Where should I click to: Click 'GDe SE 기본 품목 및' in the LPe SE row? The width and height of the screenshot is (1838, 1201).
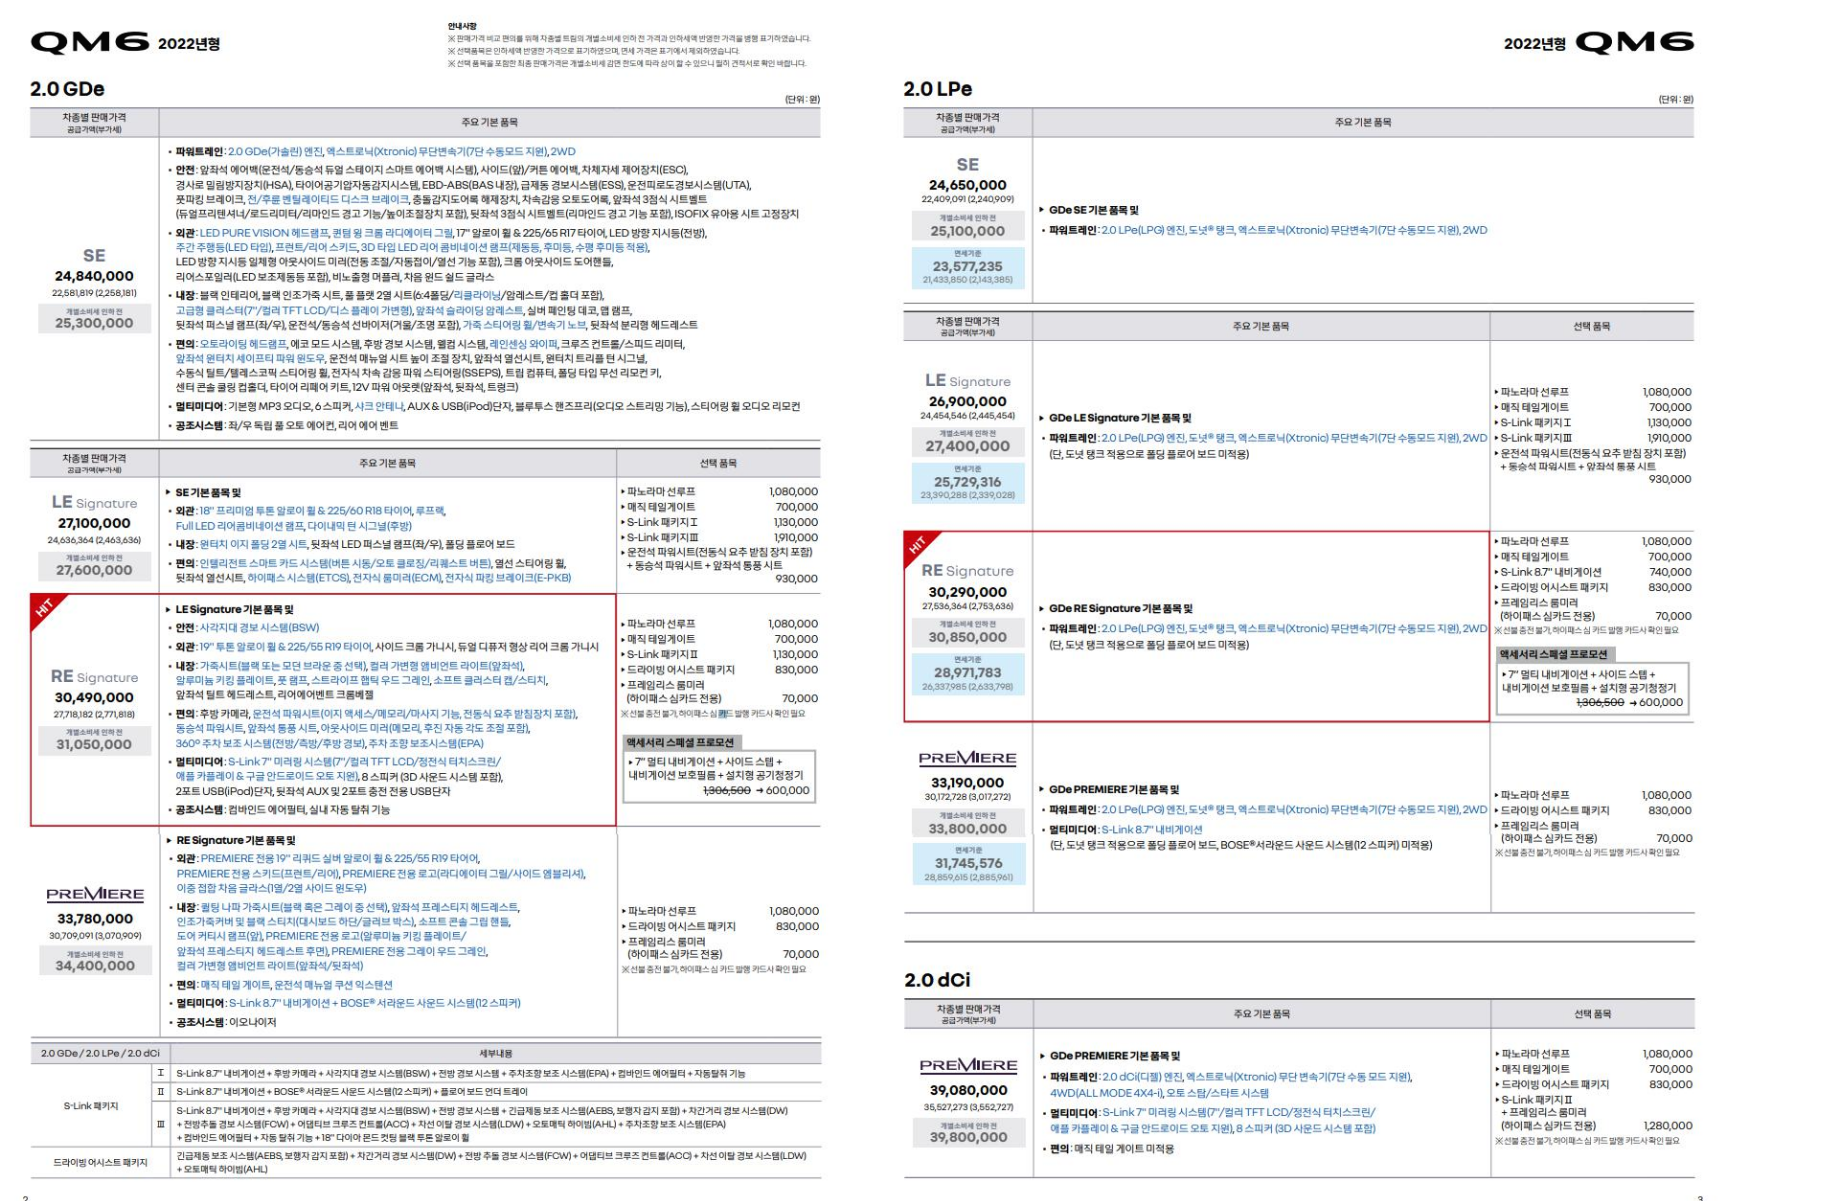point(1094,210)
